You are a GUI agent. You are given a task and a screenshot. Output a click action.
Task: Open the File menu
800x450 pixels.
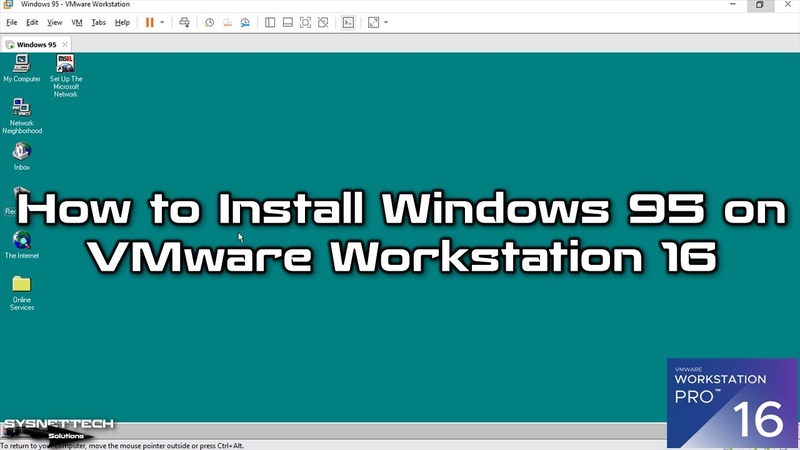point(11,22)
